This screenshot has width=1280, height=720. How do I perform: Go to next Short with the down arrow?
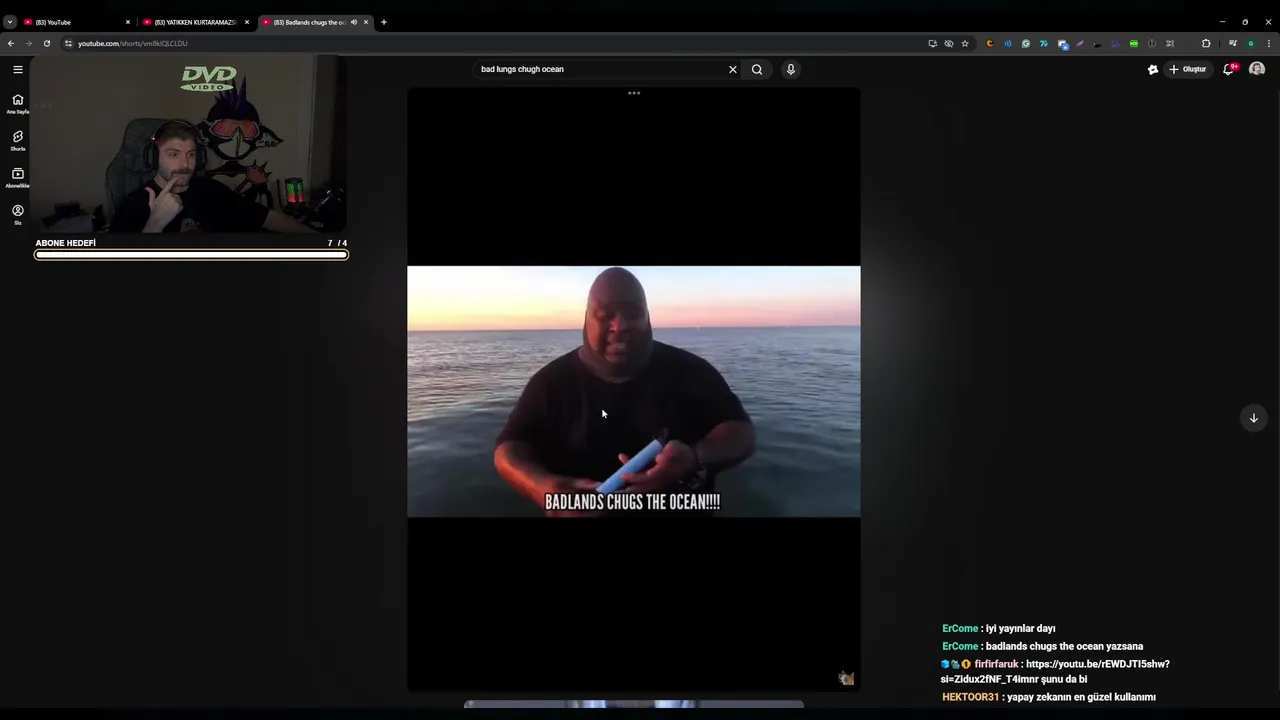[1254, 418]
